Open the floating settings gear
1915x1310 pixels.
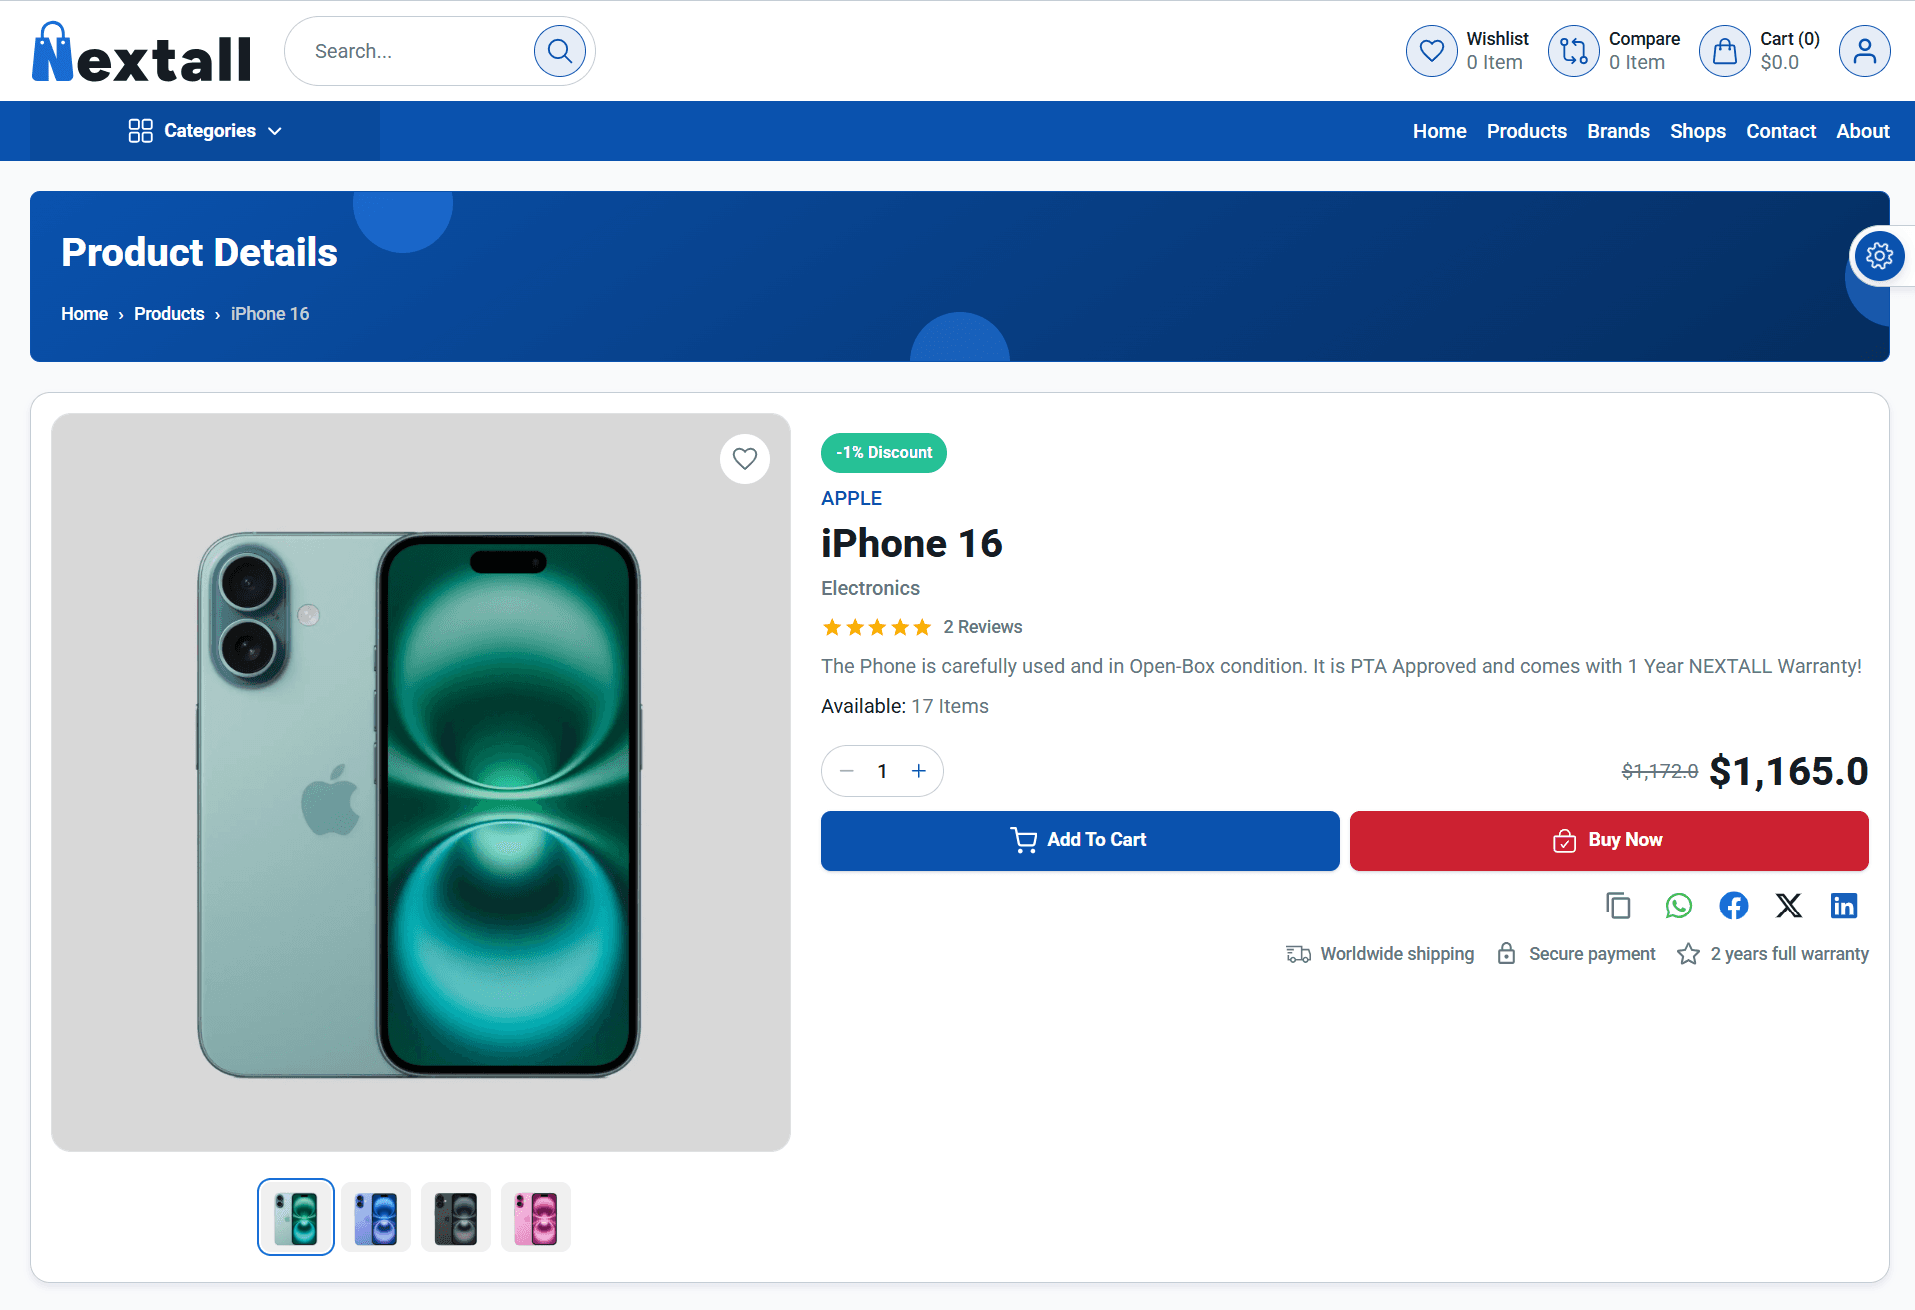(x=1879, y=256)
